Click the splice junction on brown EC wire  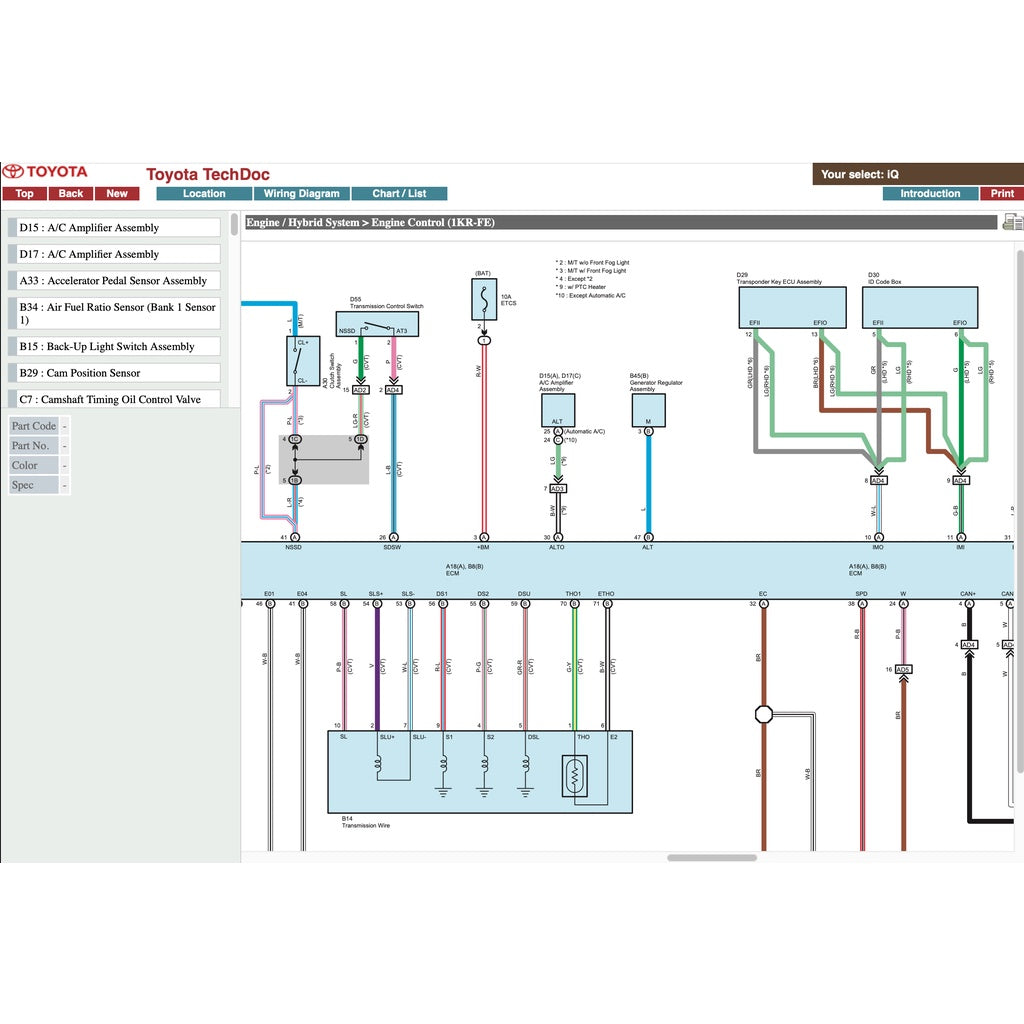coord(764,714)
